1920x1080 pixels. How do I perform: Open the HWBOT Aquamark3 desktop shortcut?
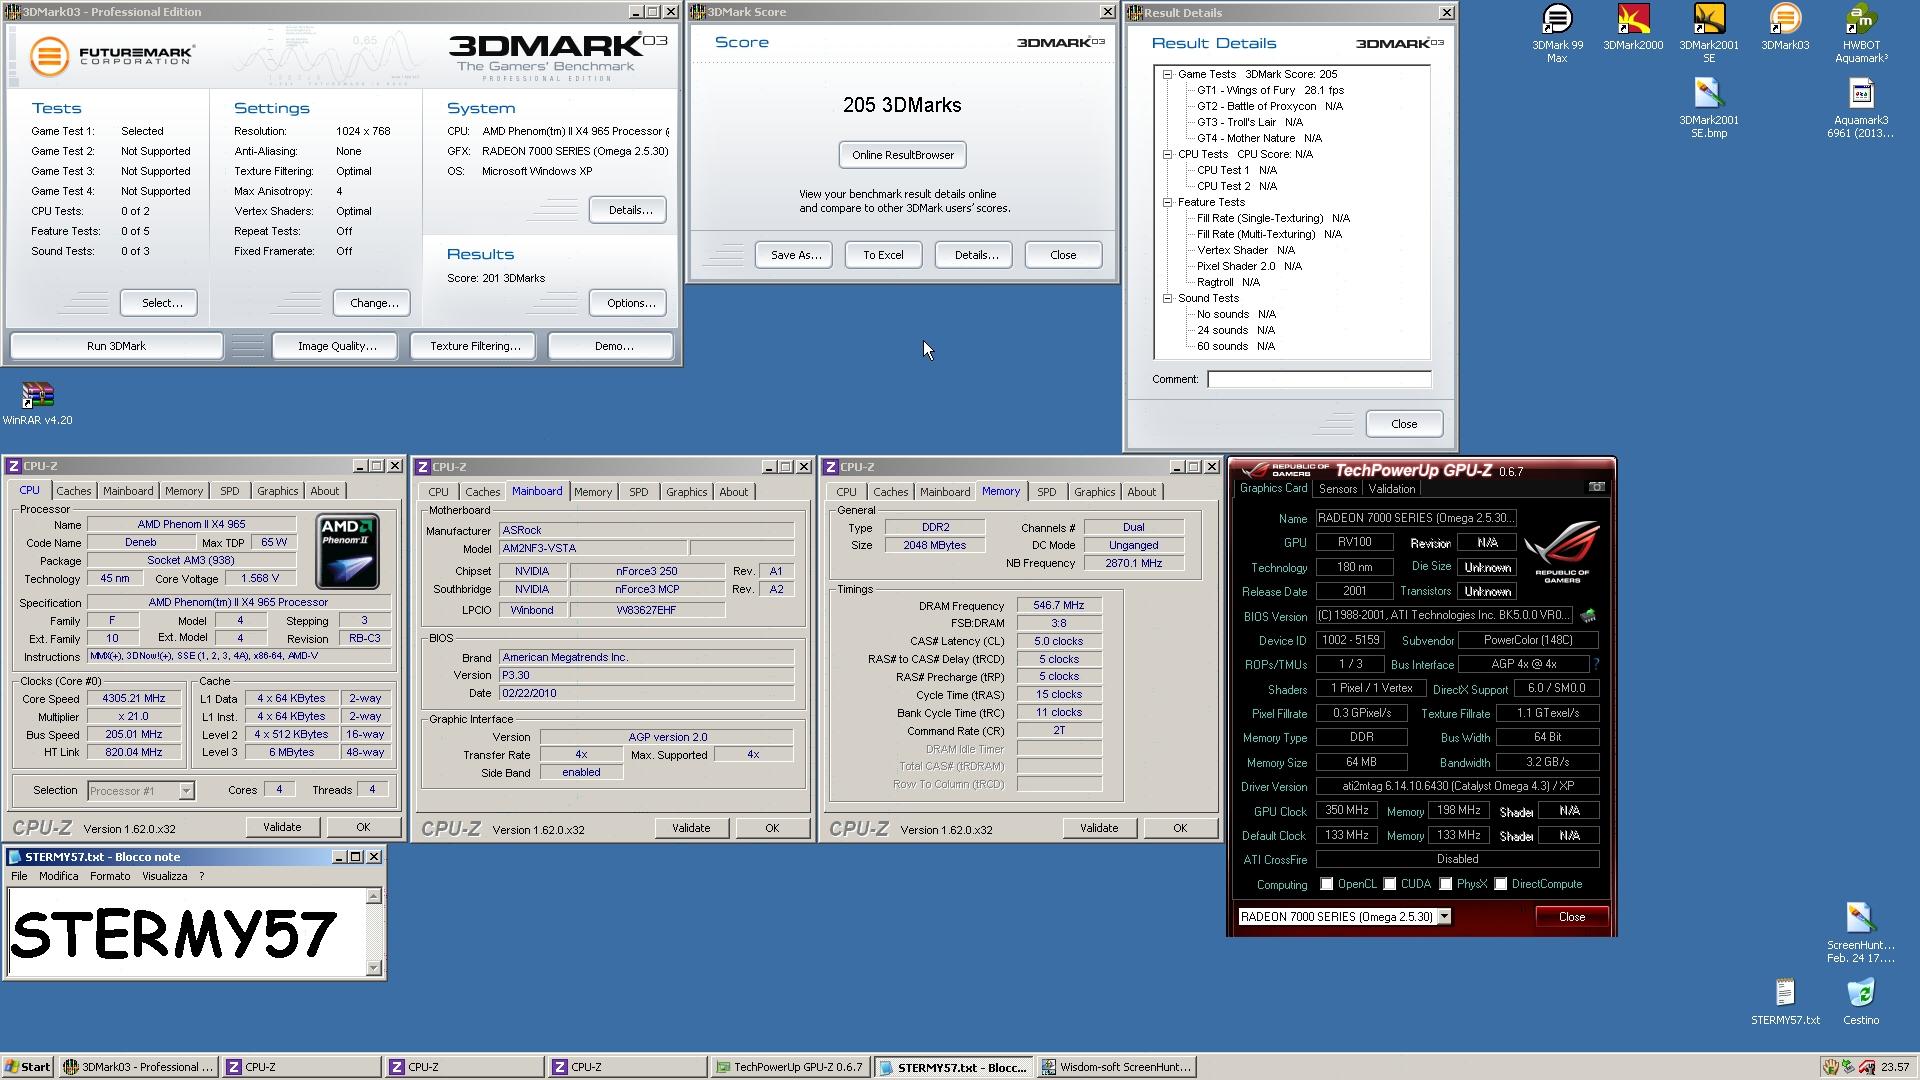(x=1861, y=33)
